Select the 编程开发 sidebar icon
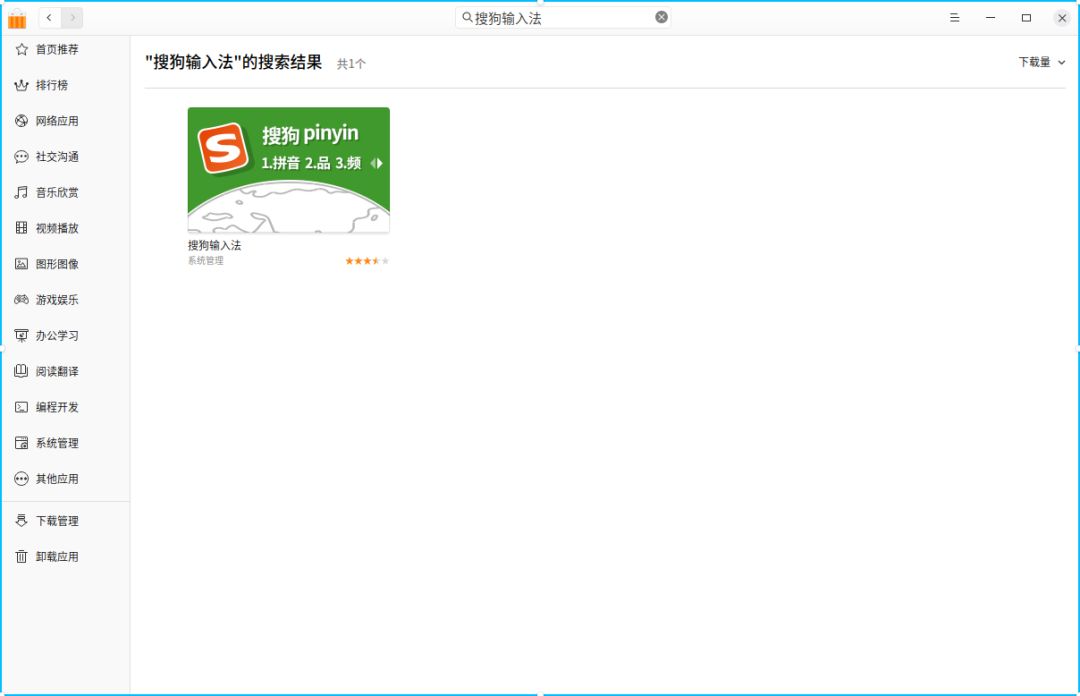 (x=21, y=407)
